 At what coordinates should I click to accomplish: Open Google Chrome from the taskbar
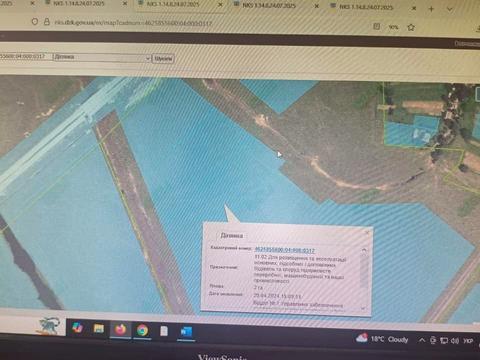(x=142, y=330)
